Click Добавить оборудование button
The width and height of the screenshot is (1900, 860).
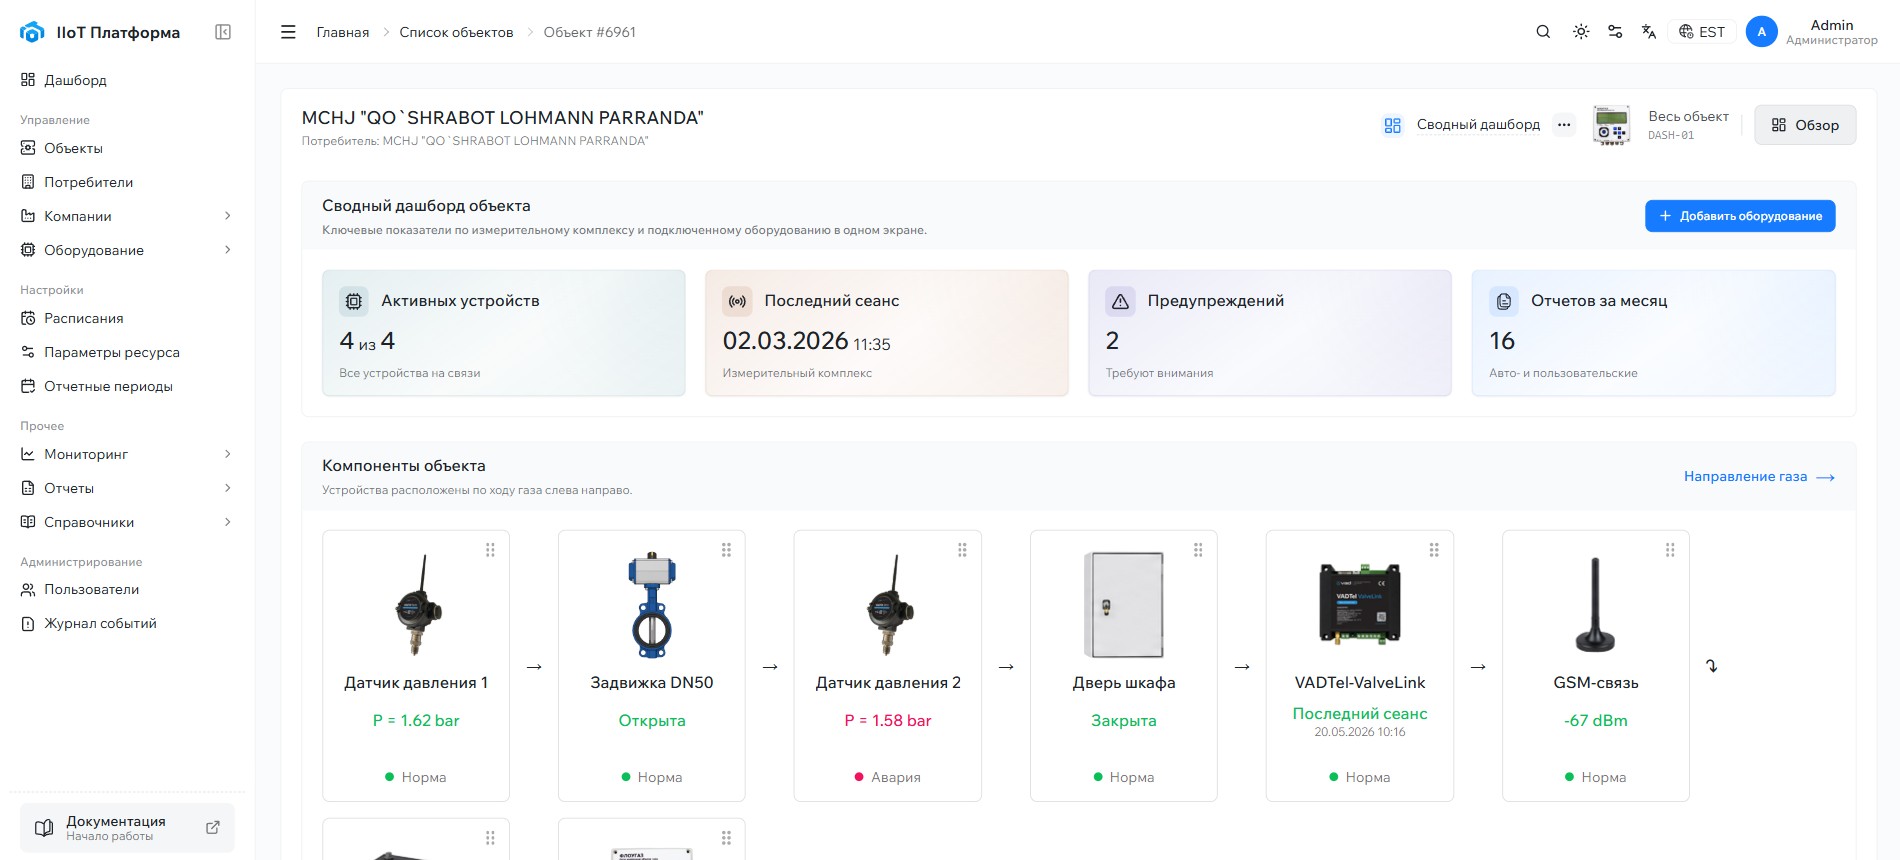pyautogui.click(x=1740, y=216)
